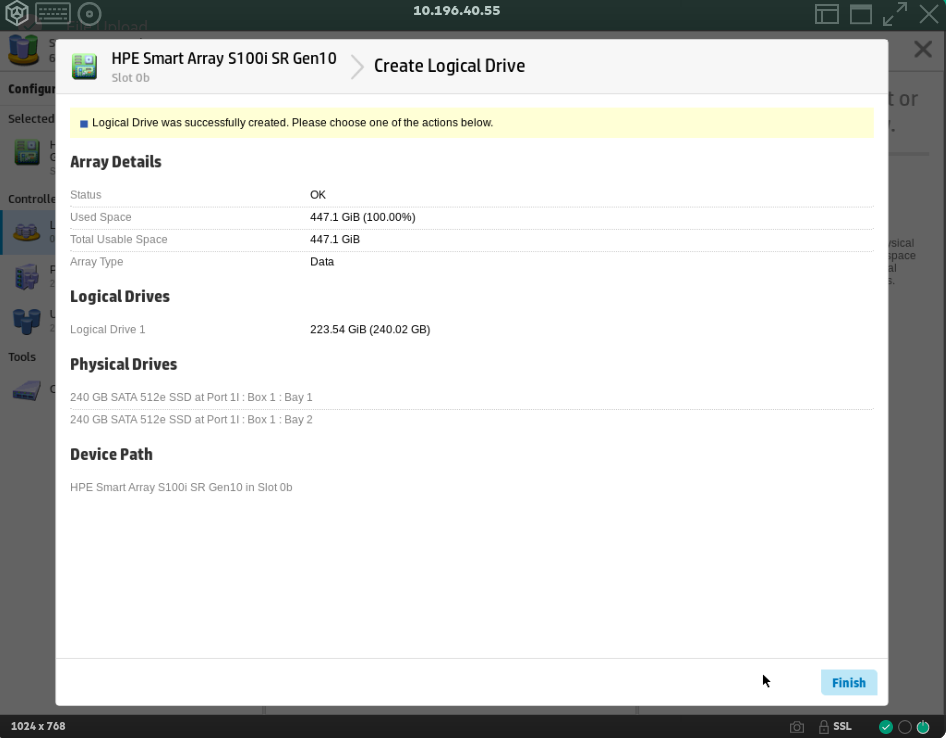Screen dimensions: 946x738
Task: Toggle full screen arrows icon
Action: tap(895, 14)
